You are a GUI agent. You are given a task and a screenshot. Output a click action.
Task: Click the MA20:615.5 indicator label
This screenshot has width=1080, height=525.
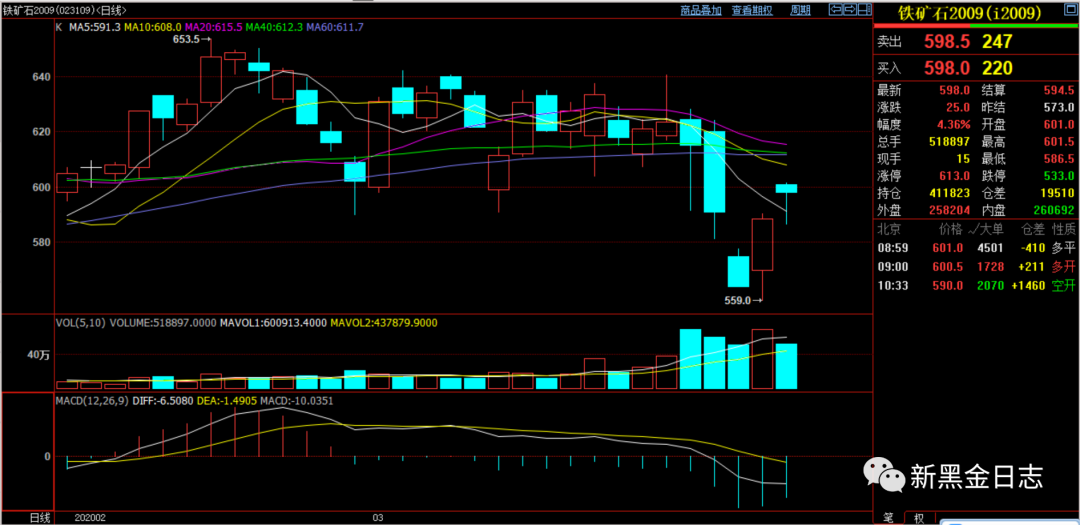click(x=214, y=27)
